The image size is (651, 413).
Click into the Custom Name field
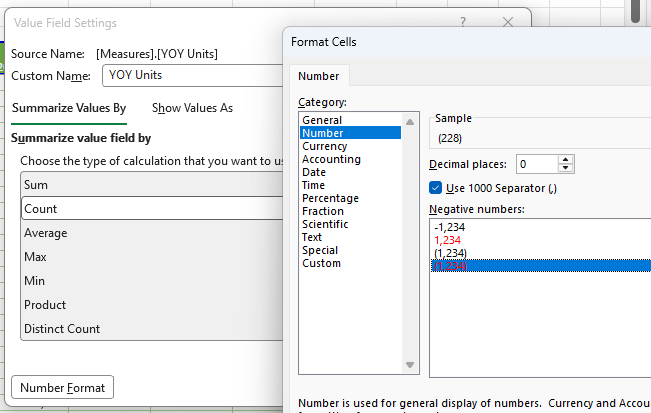pyautogui.click(x=193, y=75)
